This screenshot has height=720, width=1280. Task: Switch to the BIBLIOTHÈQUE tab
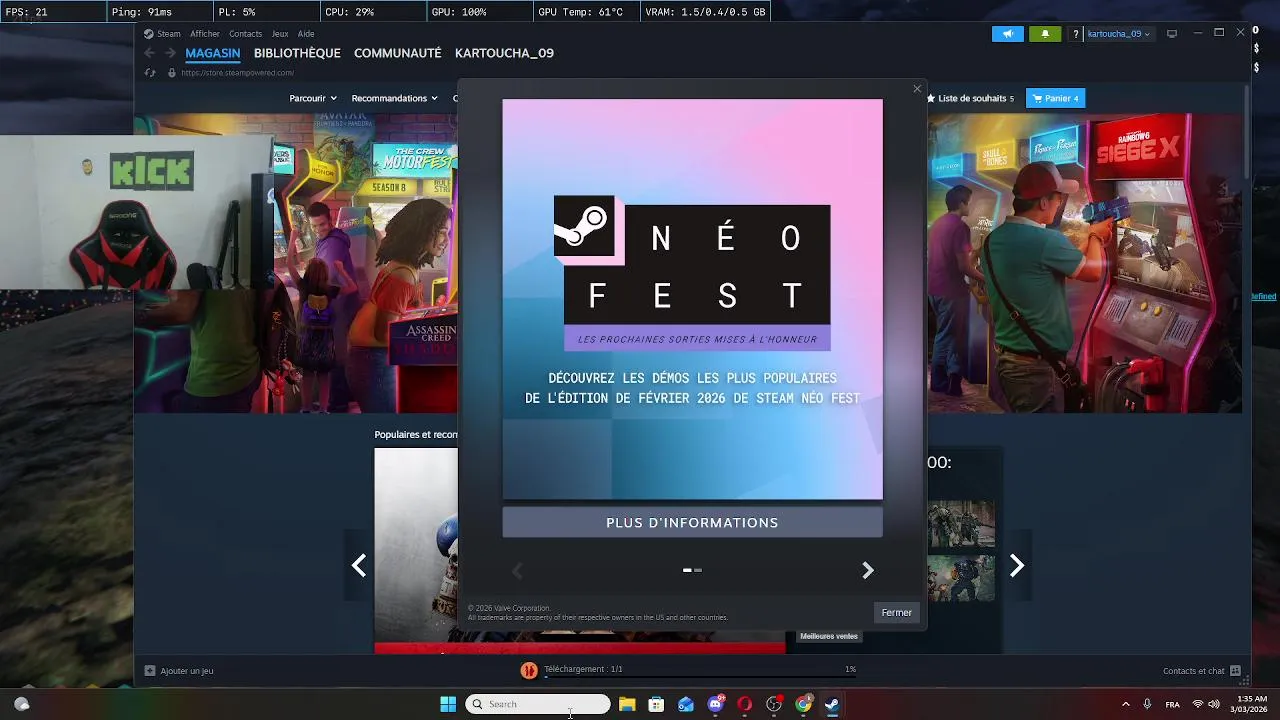click(x=297, y=53)
